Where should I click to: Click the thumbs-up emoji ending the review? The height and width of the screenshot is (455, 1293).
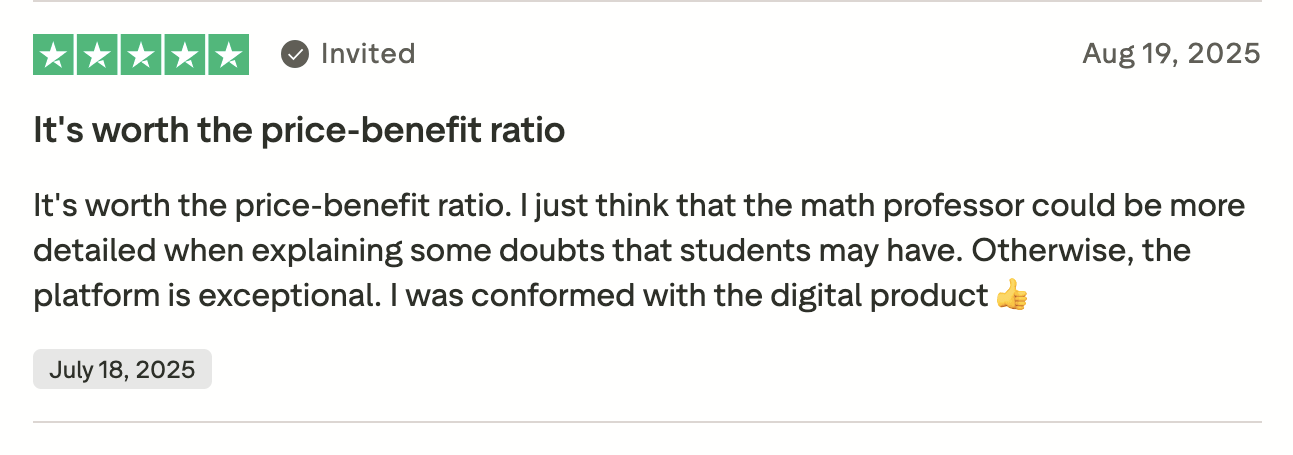pos(1012,296)
